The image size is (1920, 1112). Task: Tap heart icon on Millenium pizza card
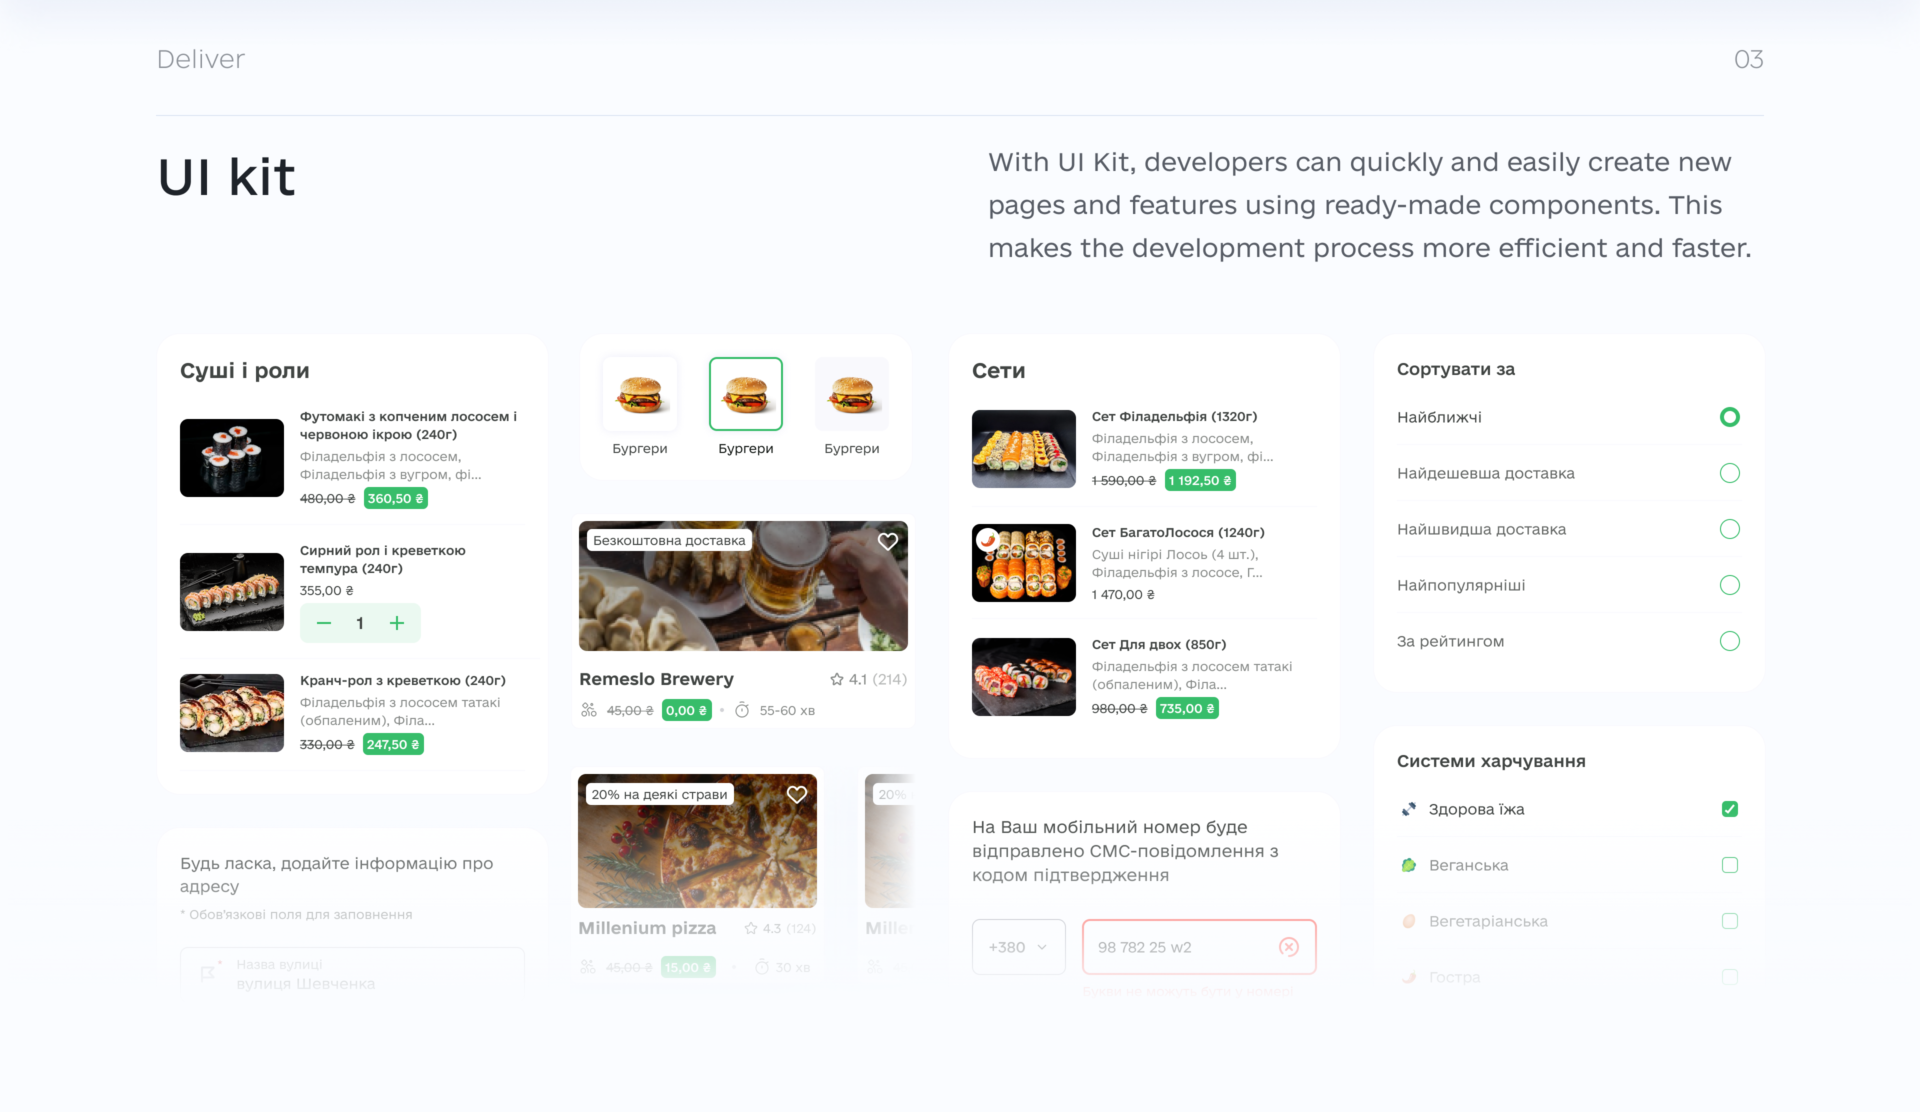[796, 794]
